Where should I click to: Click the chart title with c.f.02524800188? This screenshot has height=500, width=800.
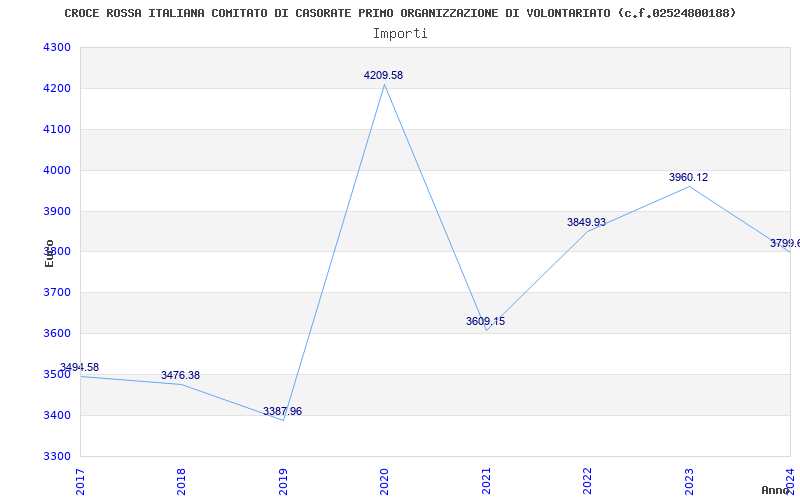point(400,13)
